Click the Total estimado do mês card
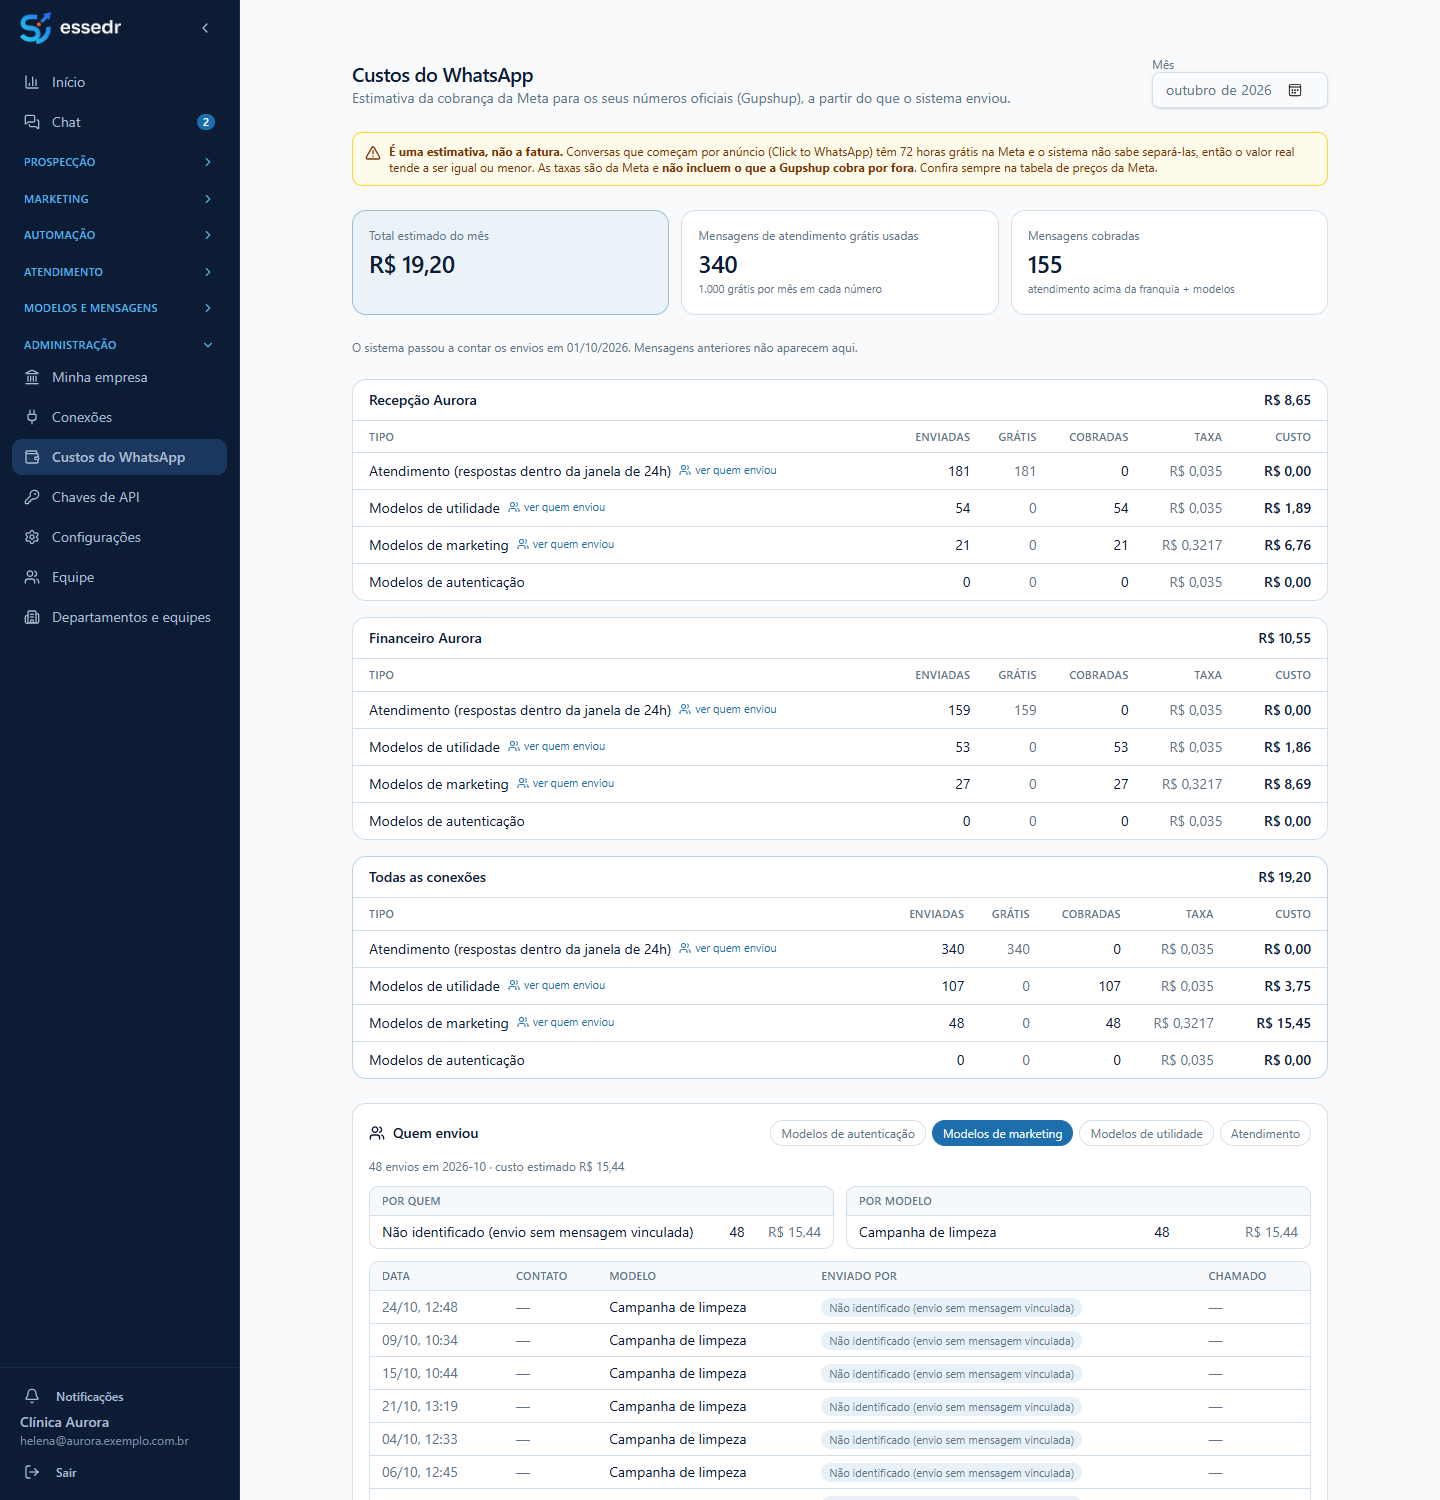Viewport: 1440px width, 1500px height. [510, 262]
